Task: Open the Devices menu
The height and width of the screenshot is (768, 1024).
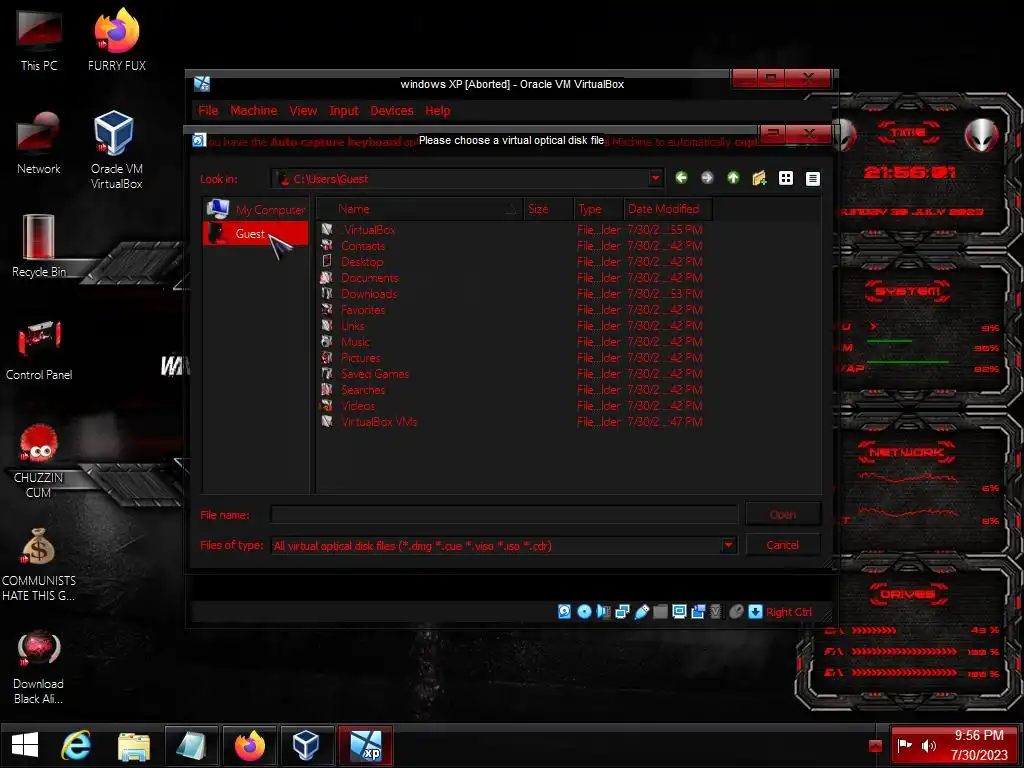Action: click(x=392, y=111)
